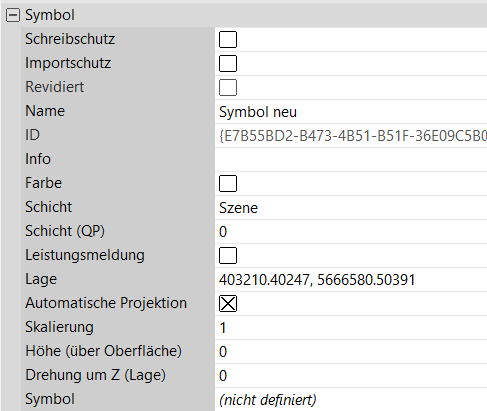Screen dimensions: 487x411
Task: Tick the Importschutz checkbox
Action: pos(228,64)
